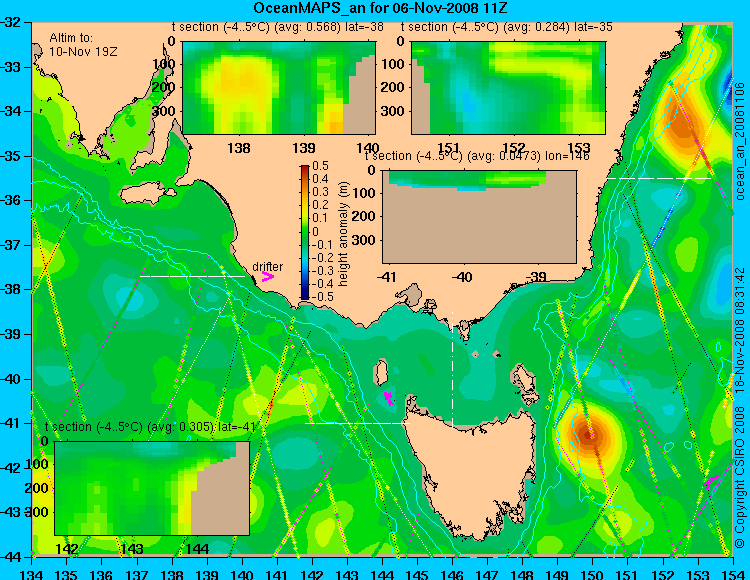This screenshot has width=750, height=580.
Task: Select King Island in Bass Strait
Action: point(381,372)
